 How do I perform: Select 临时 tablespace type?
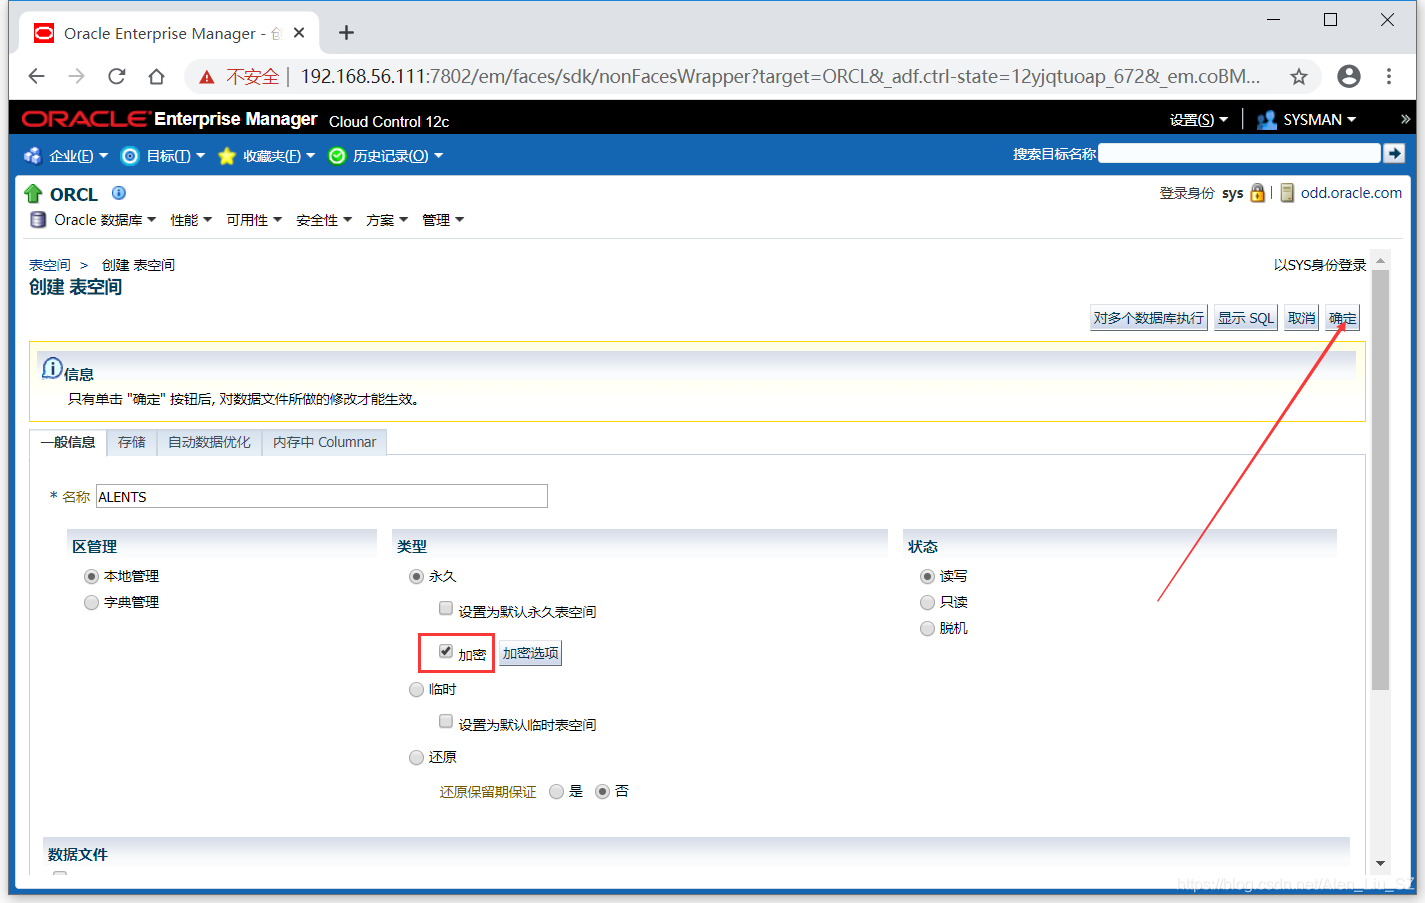pyautogui.click(x=416, y=690)
